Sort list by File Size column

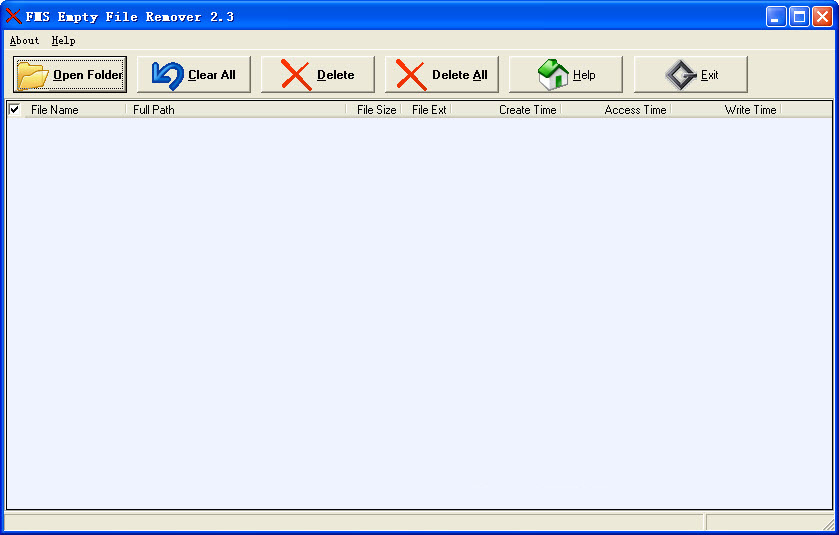(375, 110)
